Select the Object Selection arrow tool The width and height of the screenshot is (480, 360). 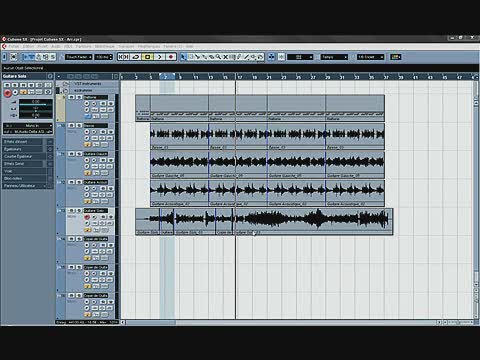pos(183,57)
